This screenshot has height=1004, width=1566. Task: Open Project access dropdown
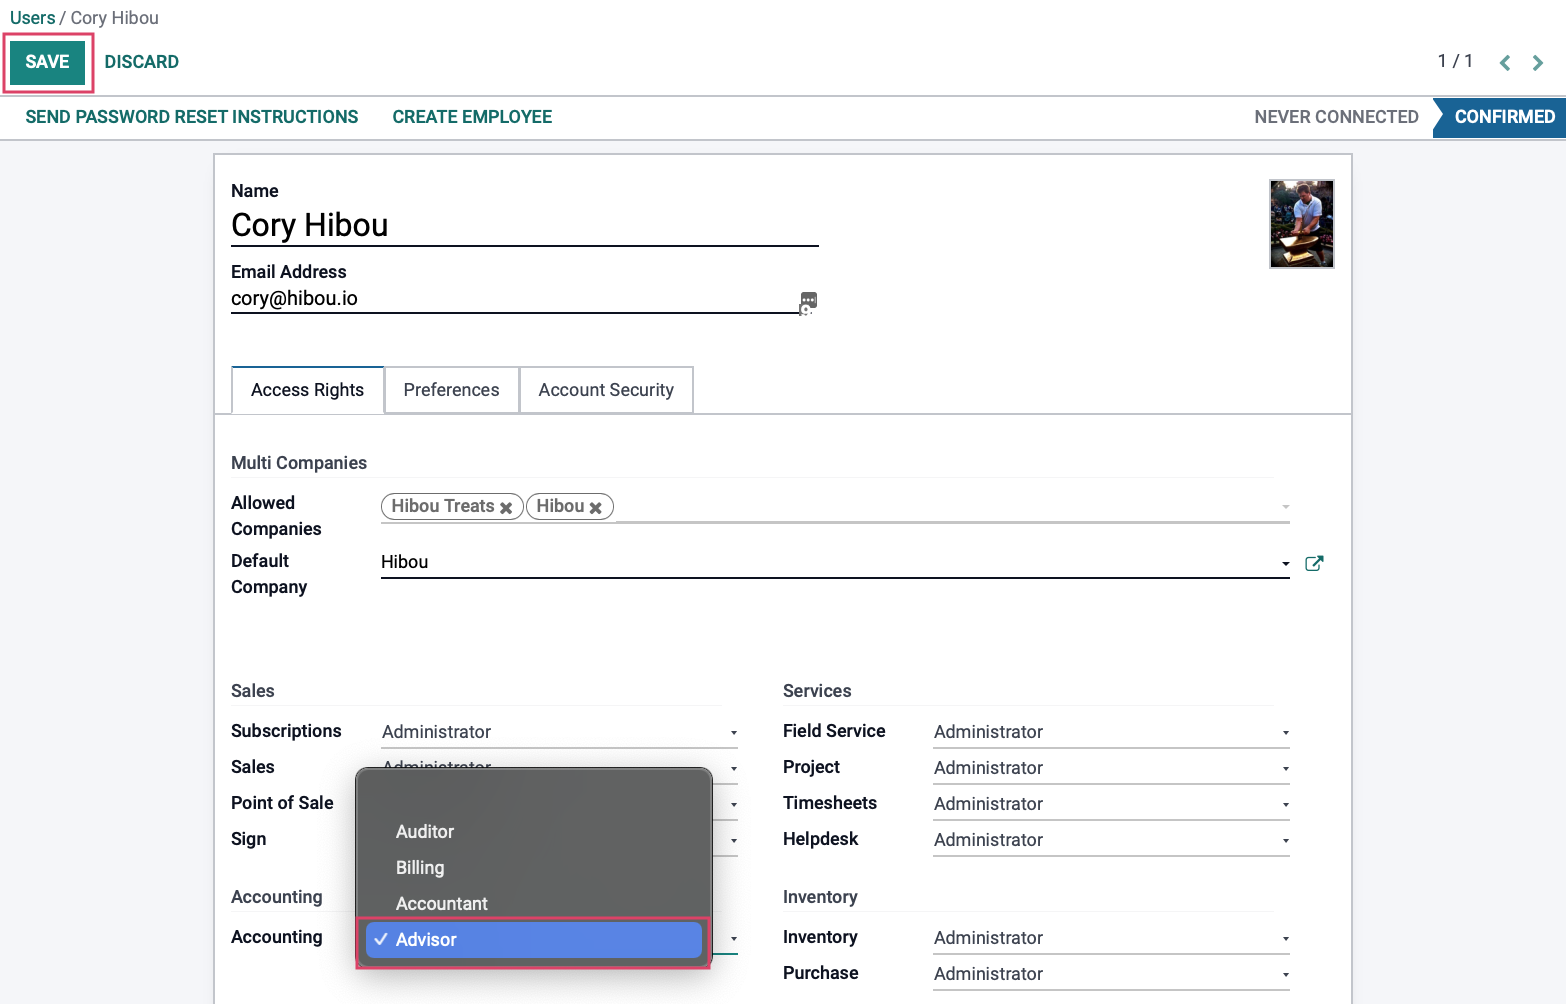click(1111, 768)
